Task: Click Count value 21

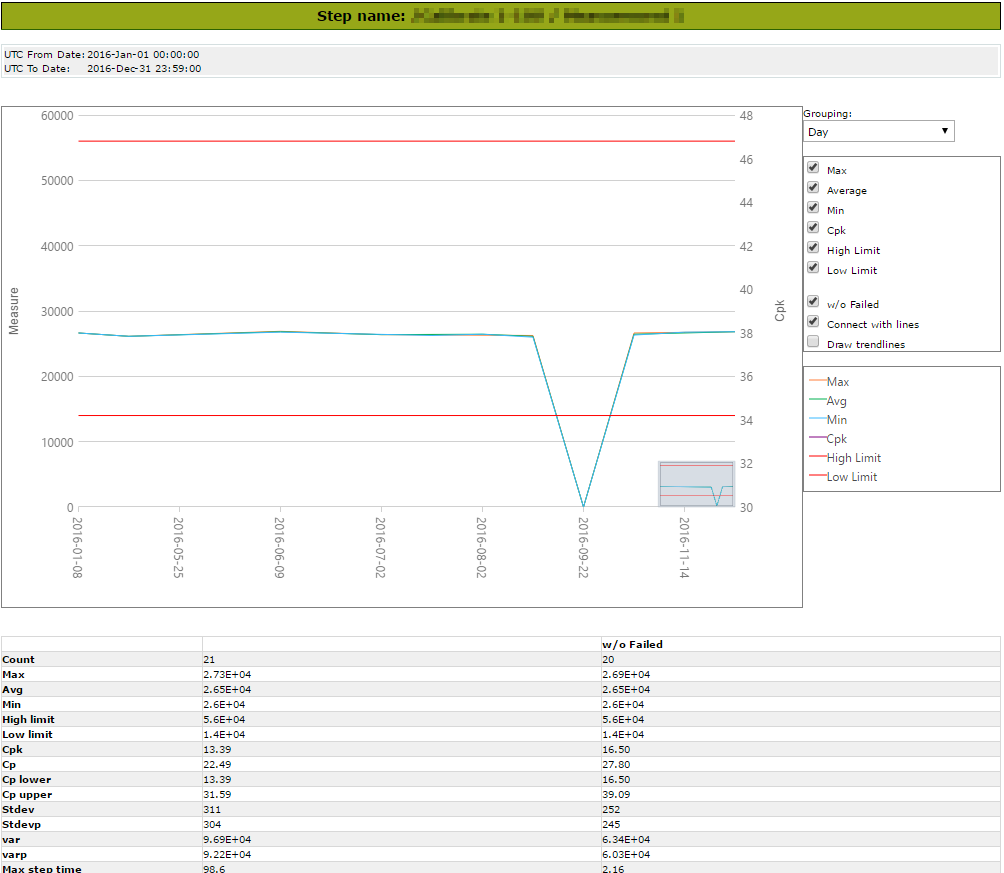Action: click(x=209, y=660)
